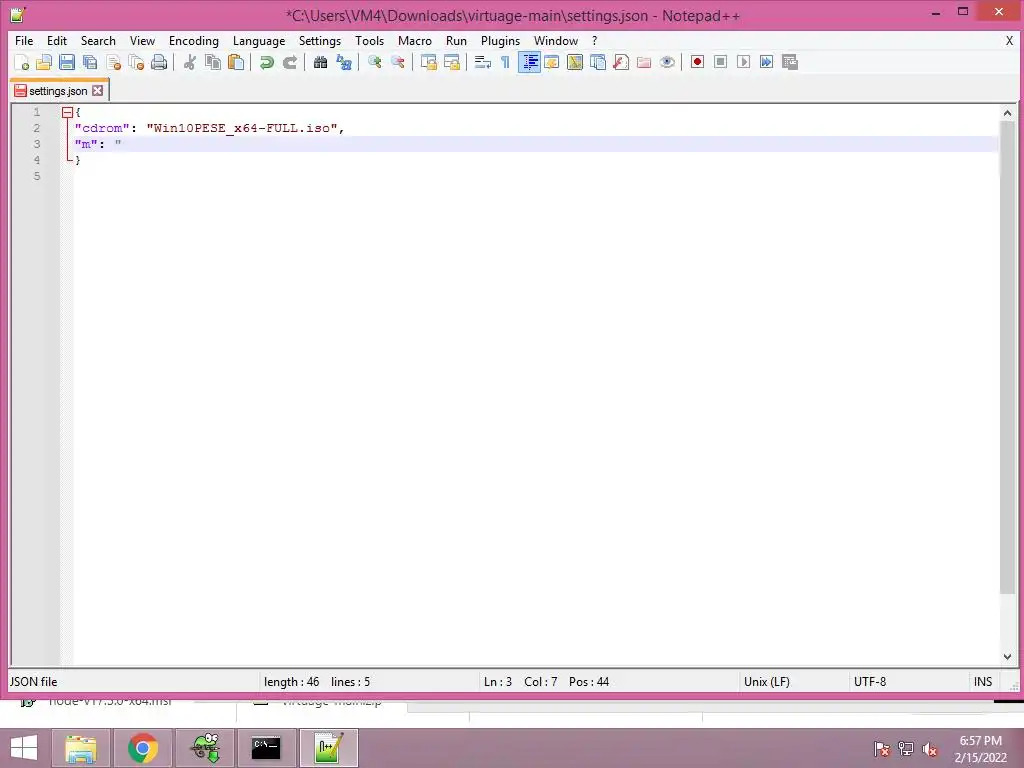Open the Macro menu
The image size is (1024, 768).
point(415,40)
